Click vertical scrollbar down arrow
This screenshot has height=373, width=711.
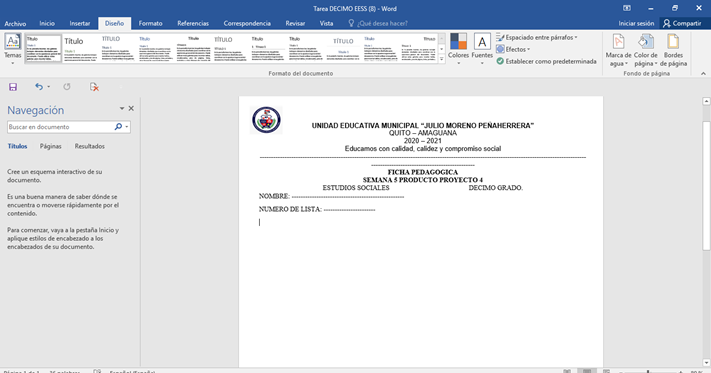(x=706, y=363)
